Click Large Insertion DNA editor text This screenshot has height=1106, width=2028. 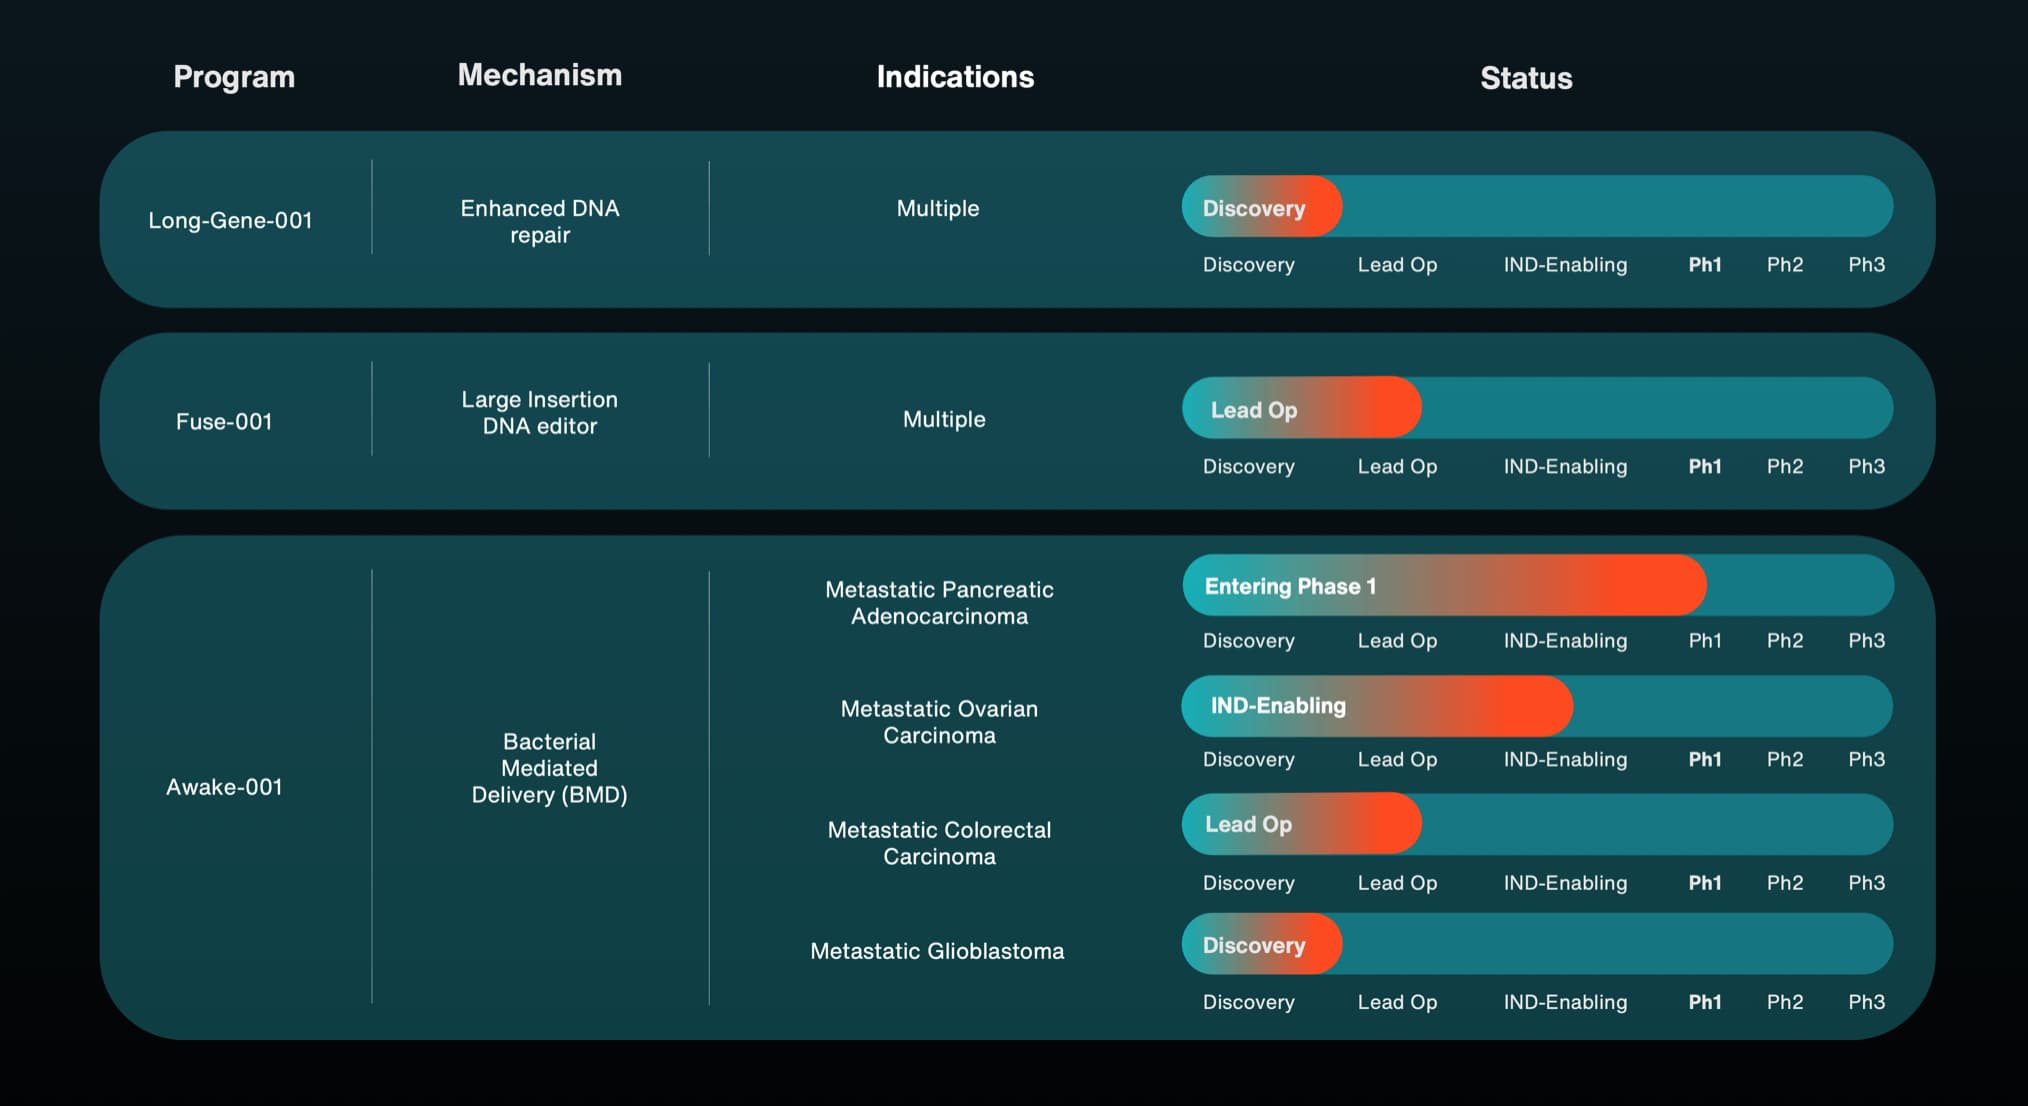click(x=540, y=412)
